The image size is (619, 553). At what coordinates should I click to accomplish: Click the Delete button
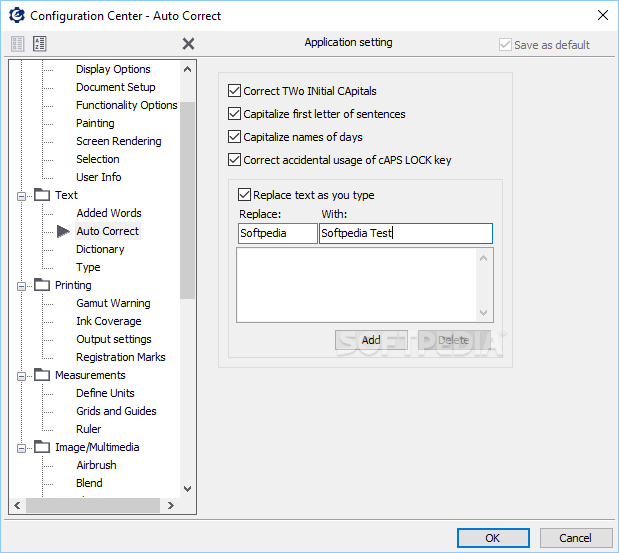click(x=454, y=340)
